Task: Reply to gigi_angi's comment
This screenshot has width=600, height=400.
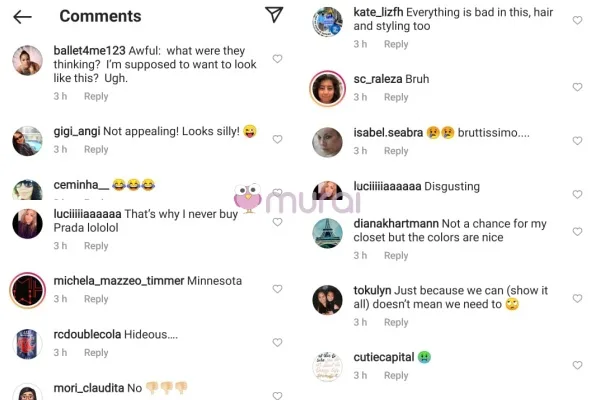Action: click(x=96, y=150)
